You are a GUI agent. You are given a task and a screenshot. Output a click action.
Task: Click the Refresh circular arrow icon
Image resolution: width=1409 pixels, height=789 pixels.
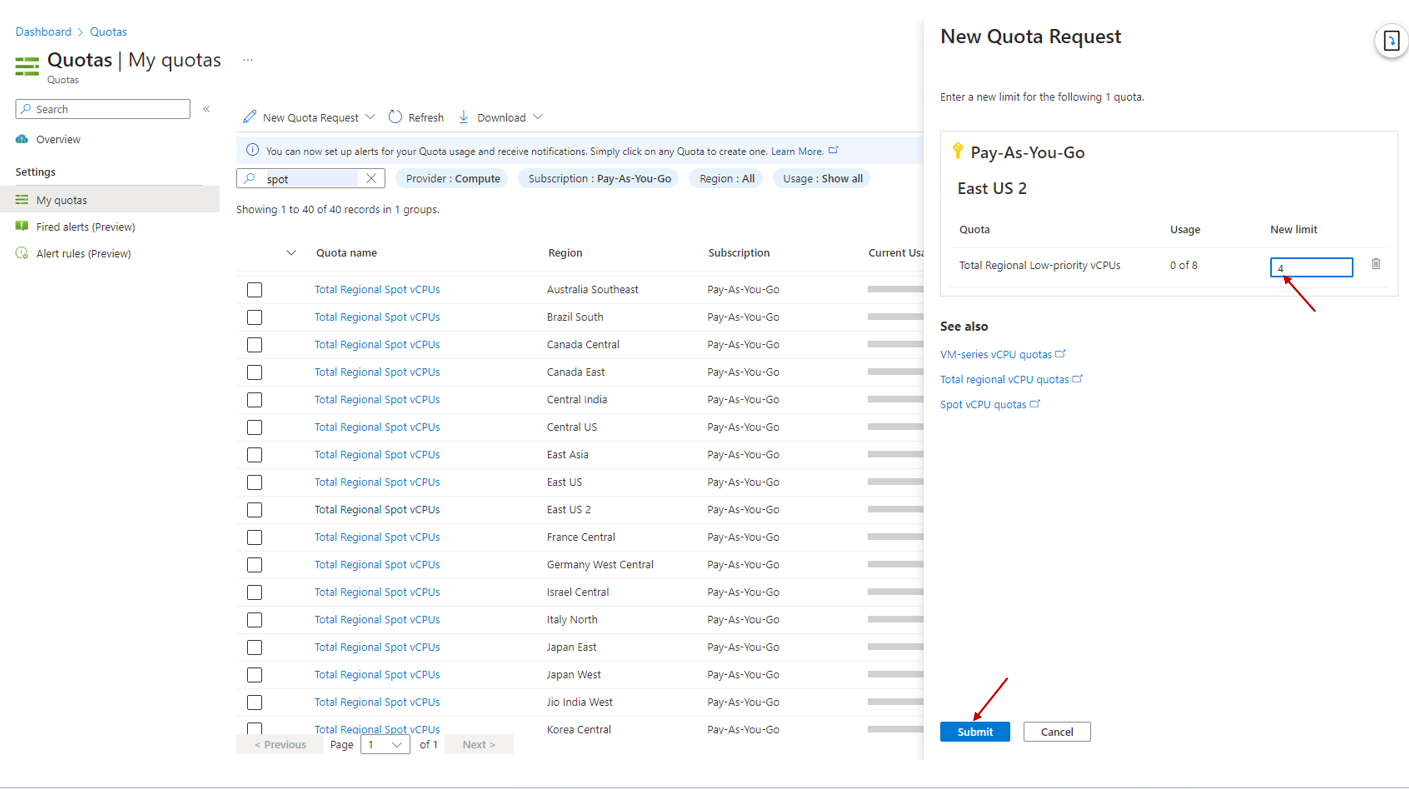click(395, 117)
